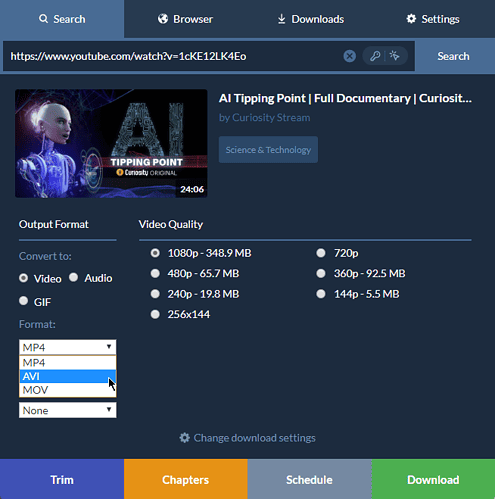Click the globe icon in the Browser tab
Viewport: 495px width, 499px height.
pyautogui.click(x=163, y=19)
